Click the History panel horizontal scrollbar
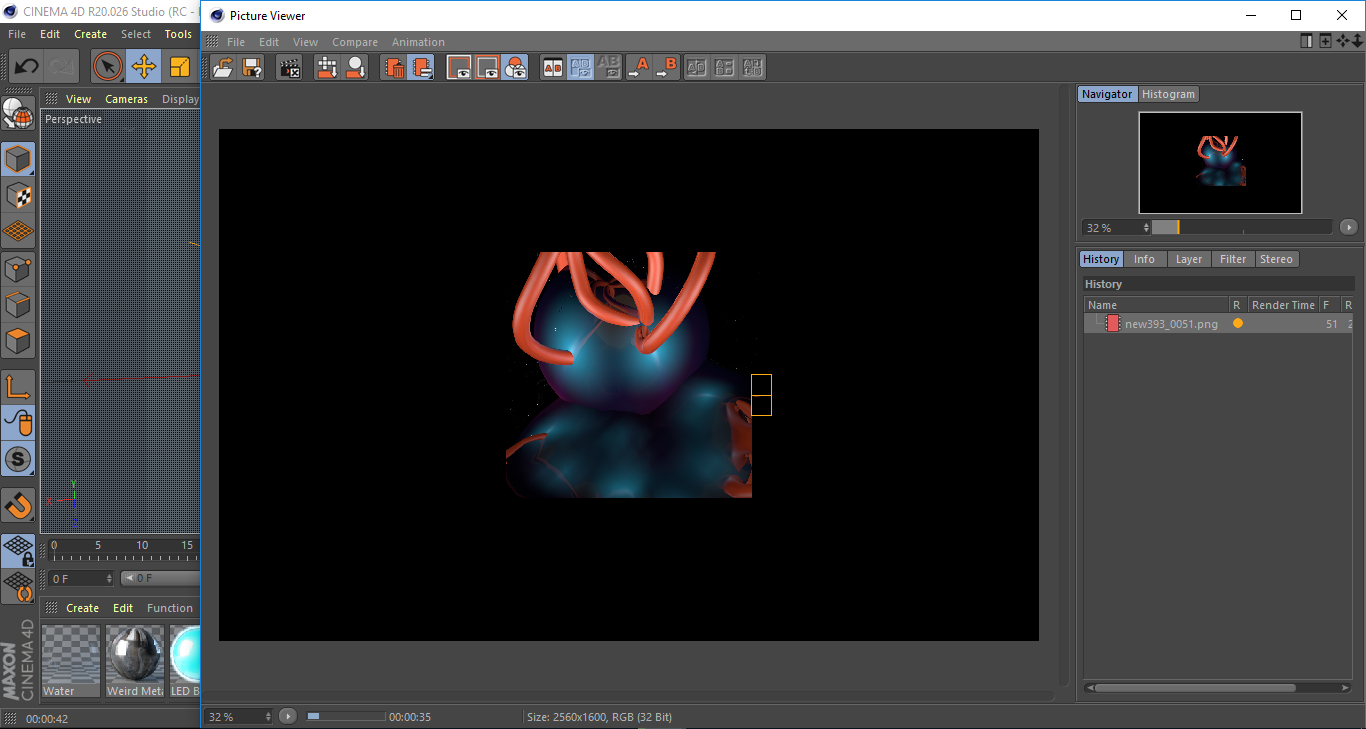The image size is (1366, 729). click(1195, 688)
